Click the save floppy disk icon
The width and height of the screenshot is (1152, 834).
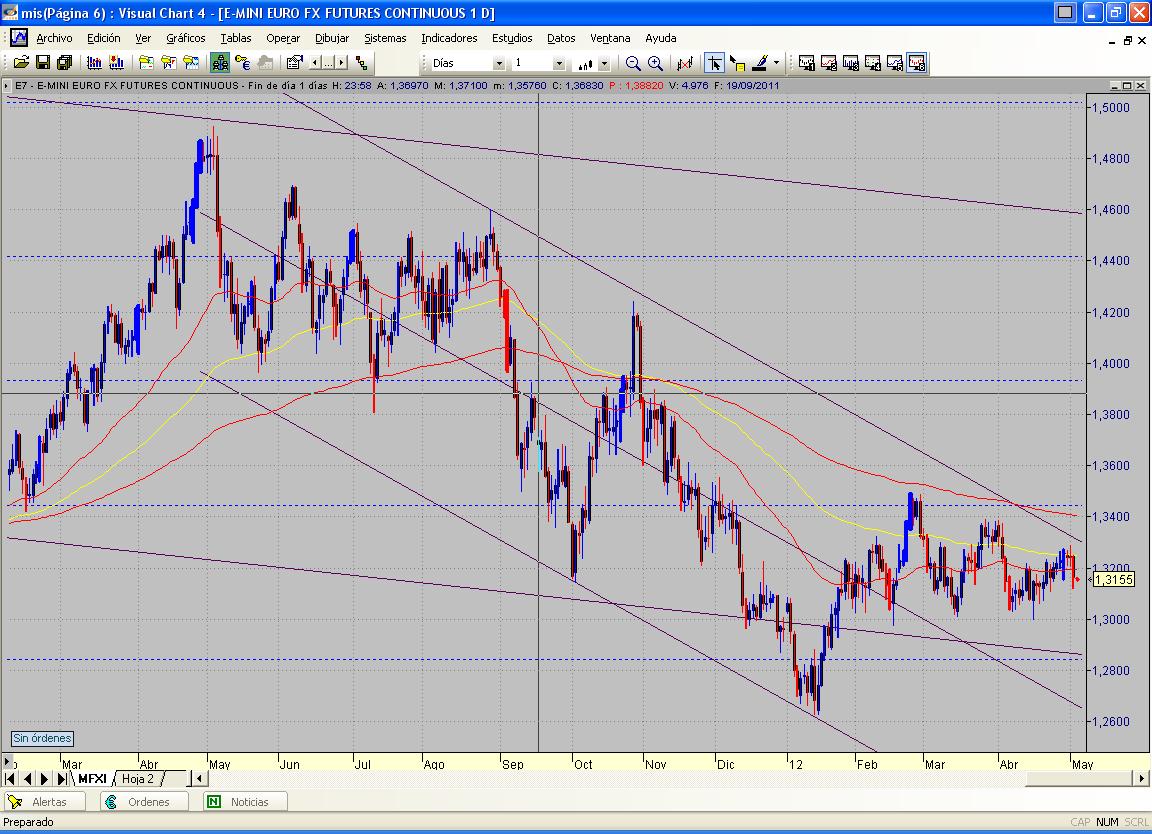[x=44, y=63]
